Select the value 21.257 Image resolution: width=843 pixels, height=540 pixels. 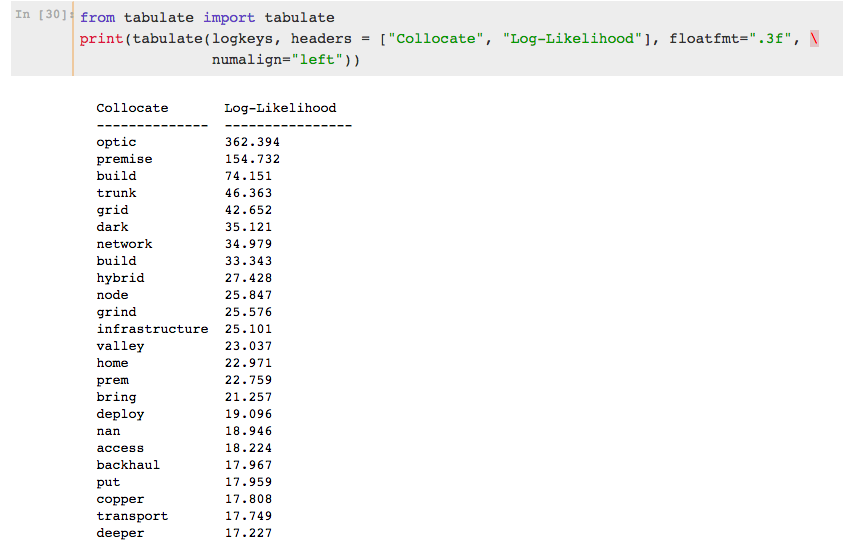point(248,397)
